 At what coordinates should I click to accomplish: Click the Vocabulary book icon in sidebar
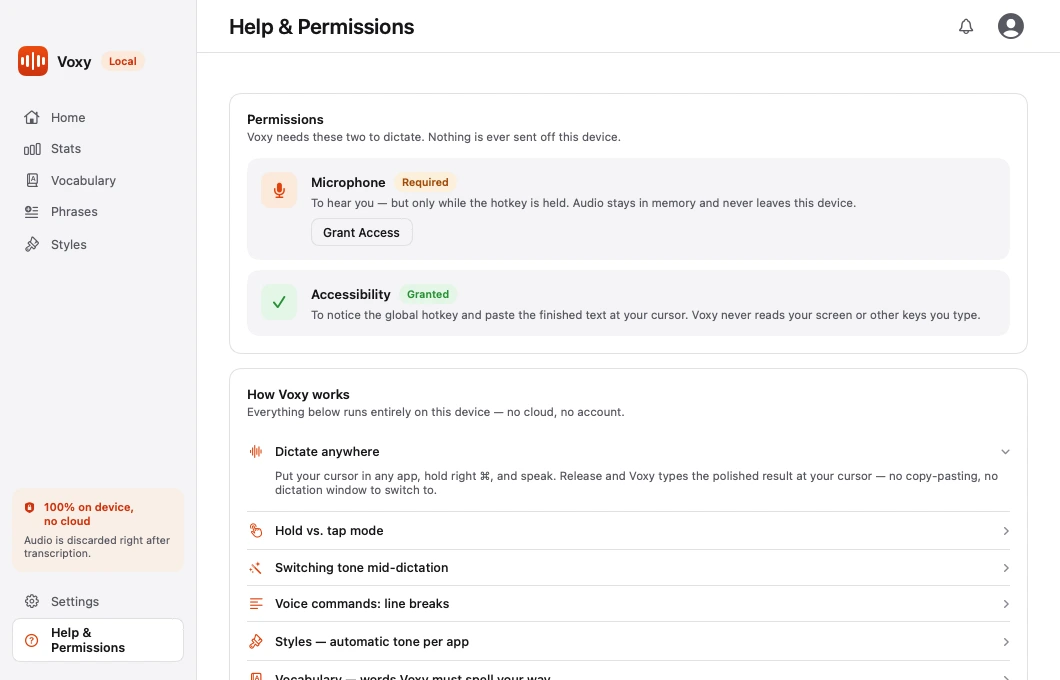tap(32, 180)
